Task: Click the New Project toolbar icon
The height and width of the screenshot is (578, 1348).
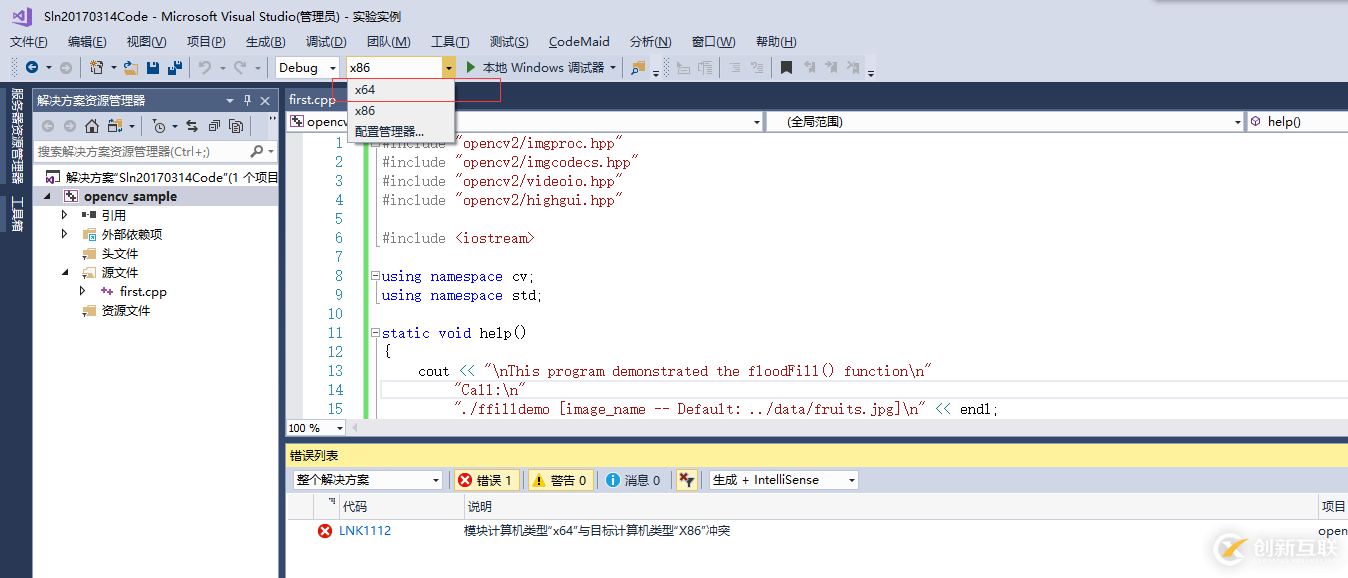Action: [96, 67]
